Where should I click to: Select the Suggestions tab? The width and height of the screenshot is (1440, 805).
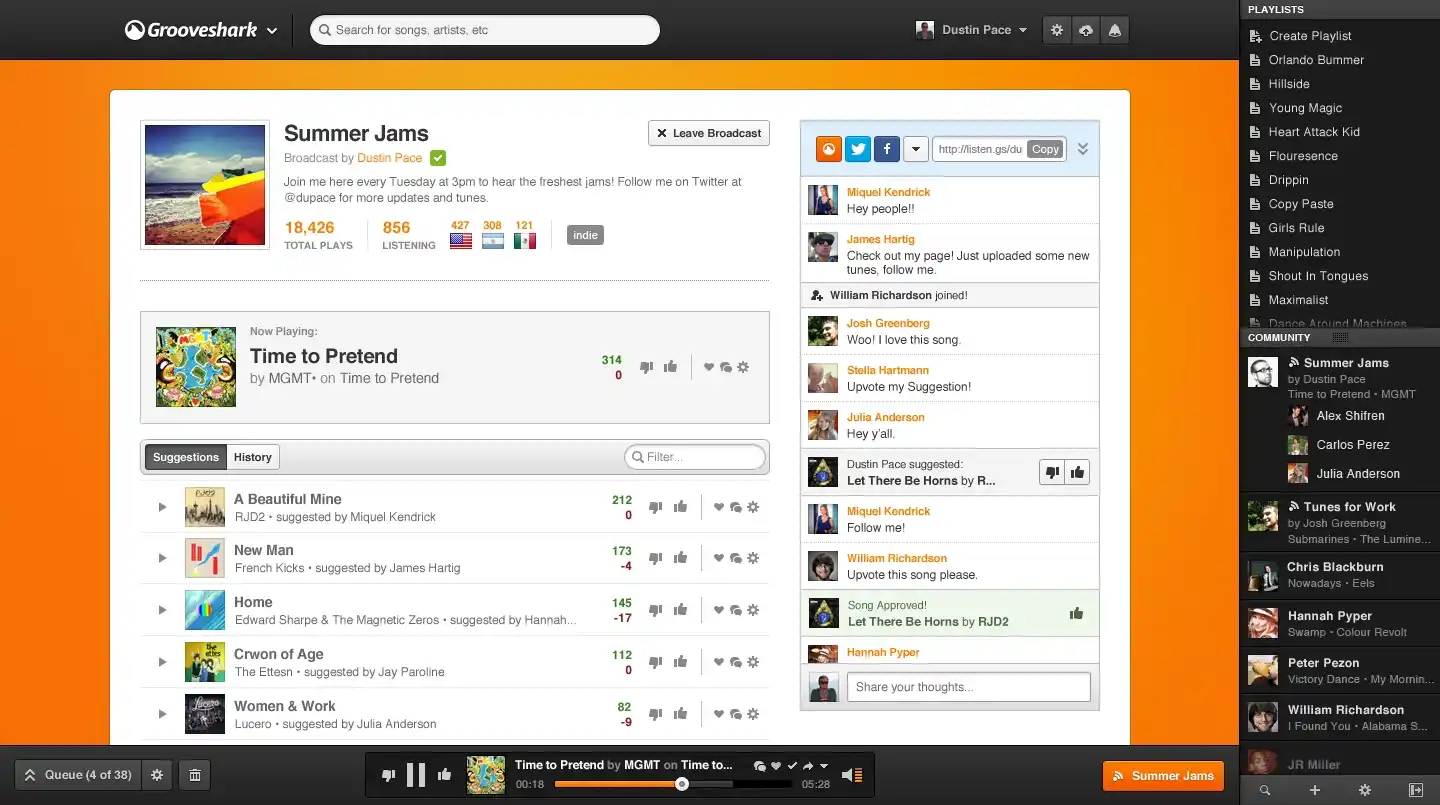tap(185, 457)
